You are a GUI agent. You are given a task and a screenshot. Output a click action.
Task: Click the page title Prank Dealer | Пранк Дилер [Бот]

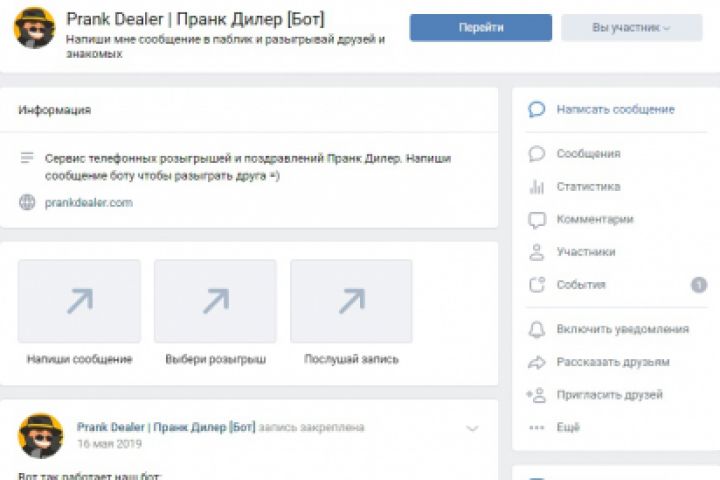(195, 19)
